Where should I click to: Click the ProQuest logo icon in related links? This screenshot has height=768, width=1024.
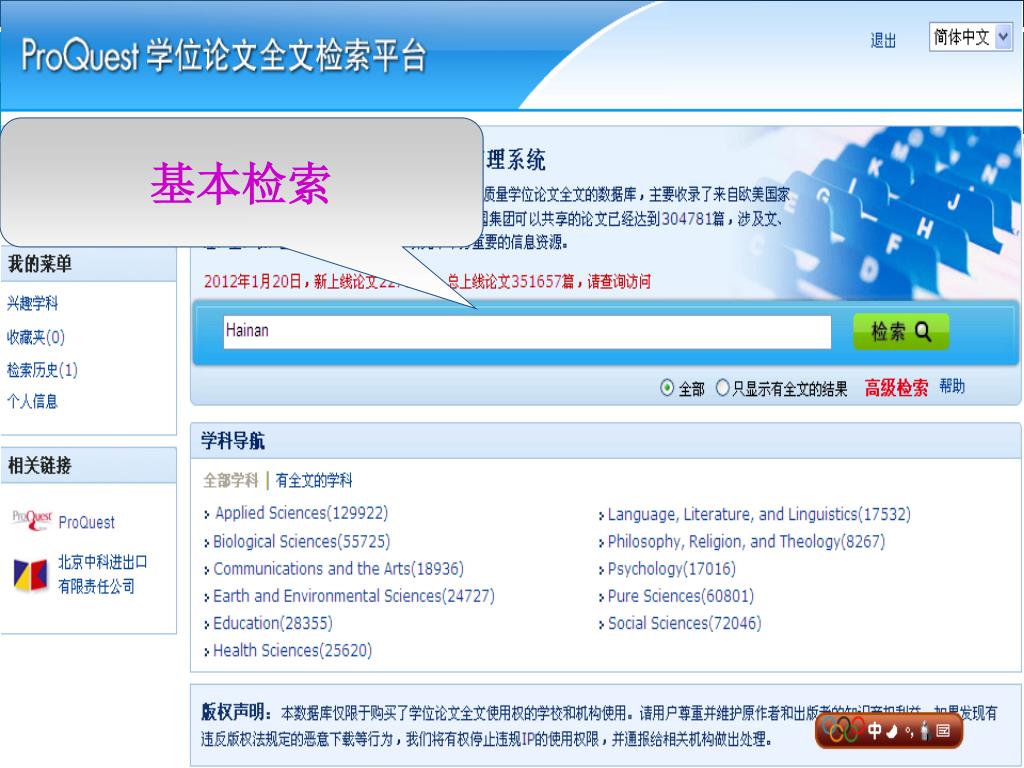(x=31, y=520)
